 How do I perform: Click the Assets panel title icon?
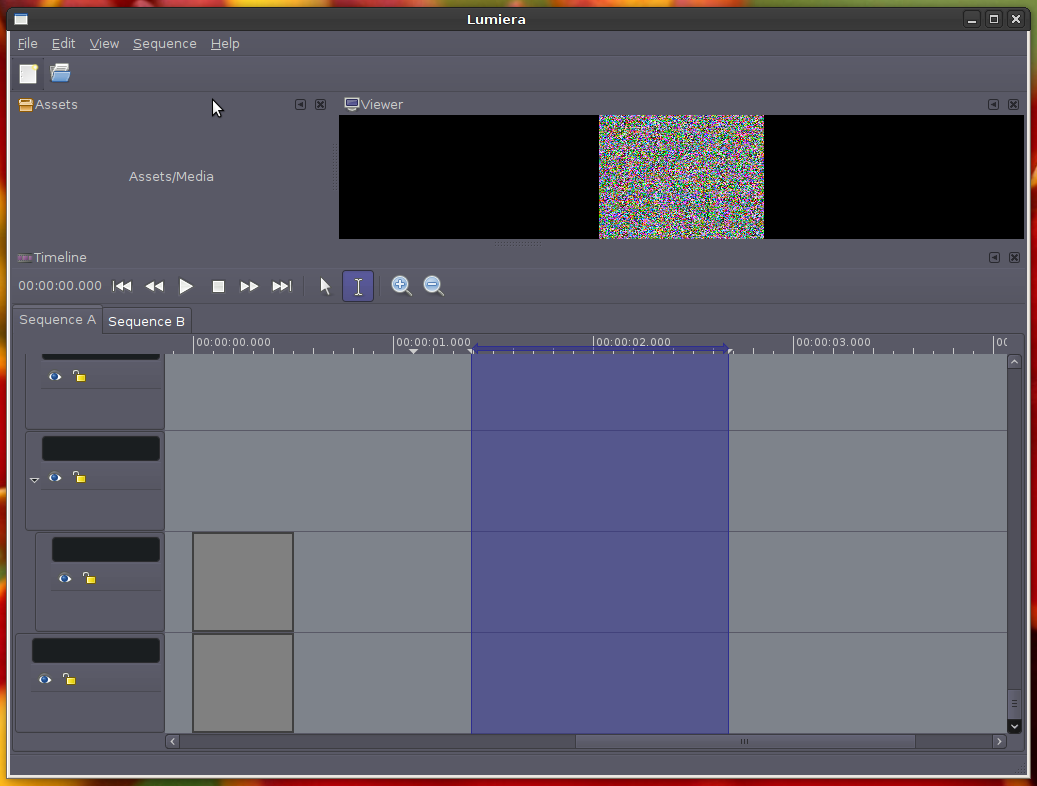click(26, 105)
